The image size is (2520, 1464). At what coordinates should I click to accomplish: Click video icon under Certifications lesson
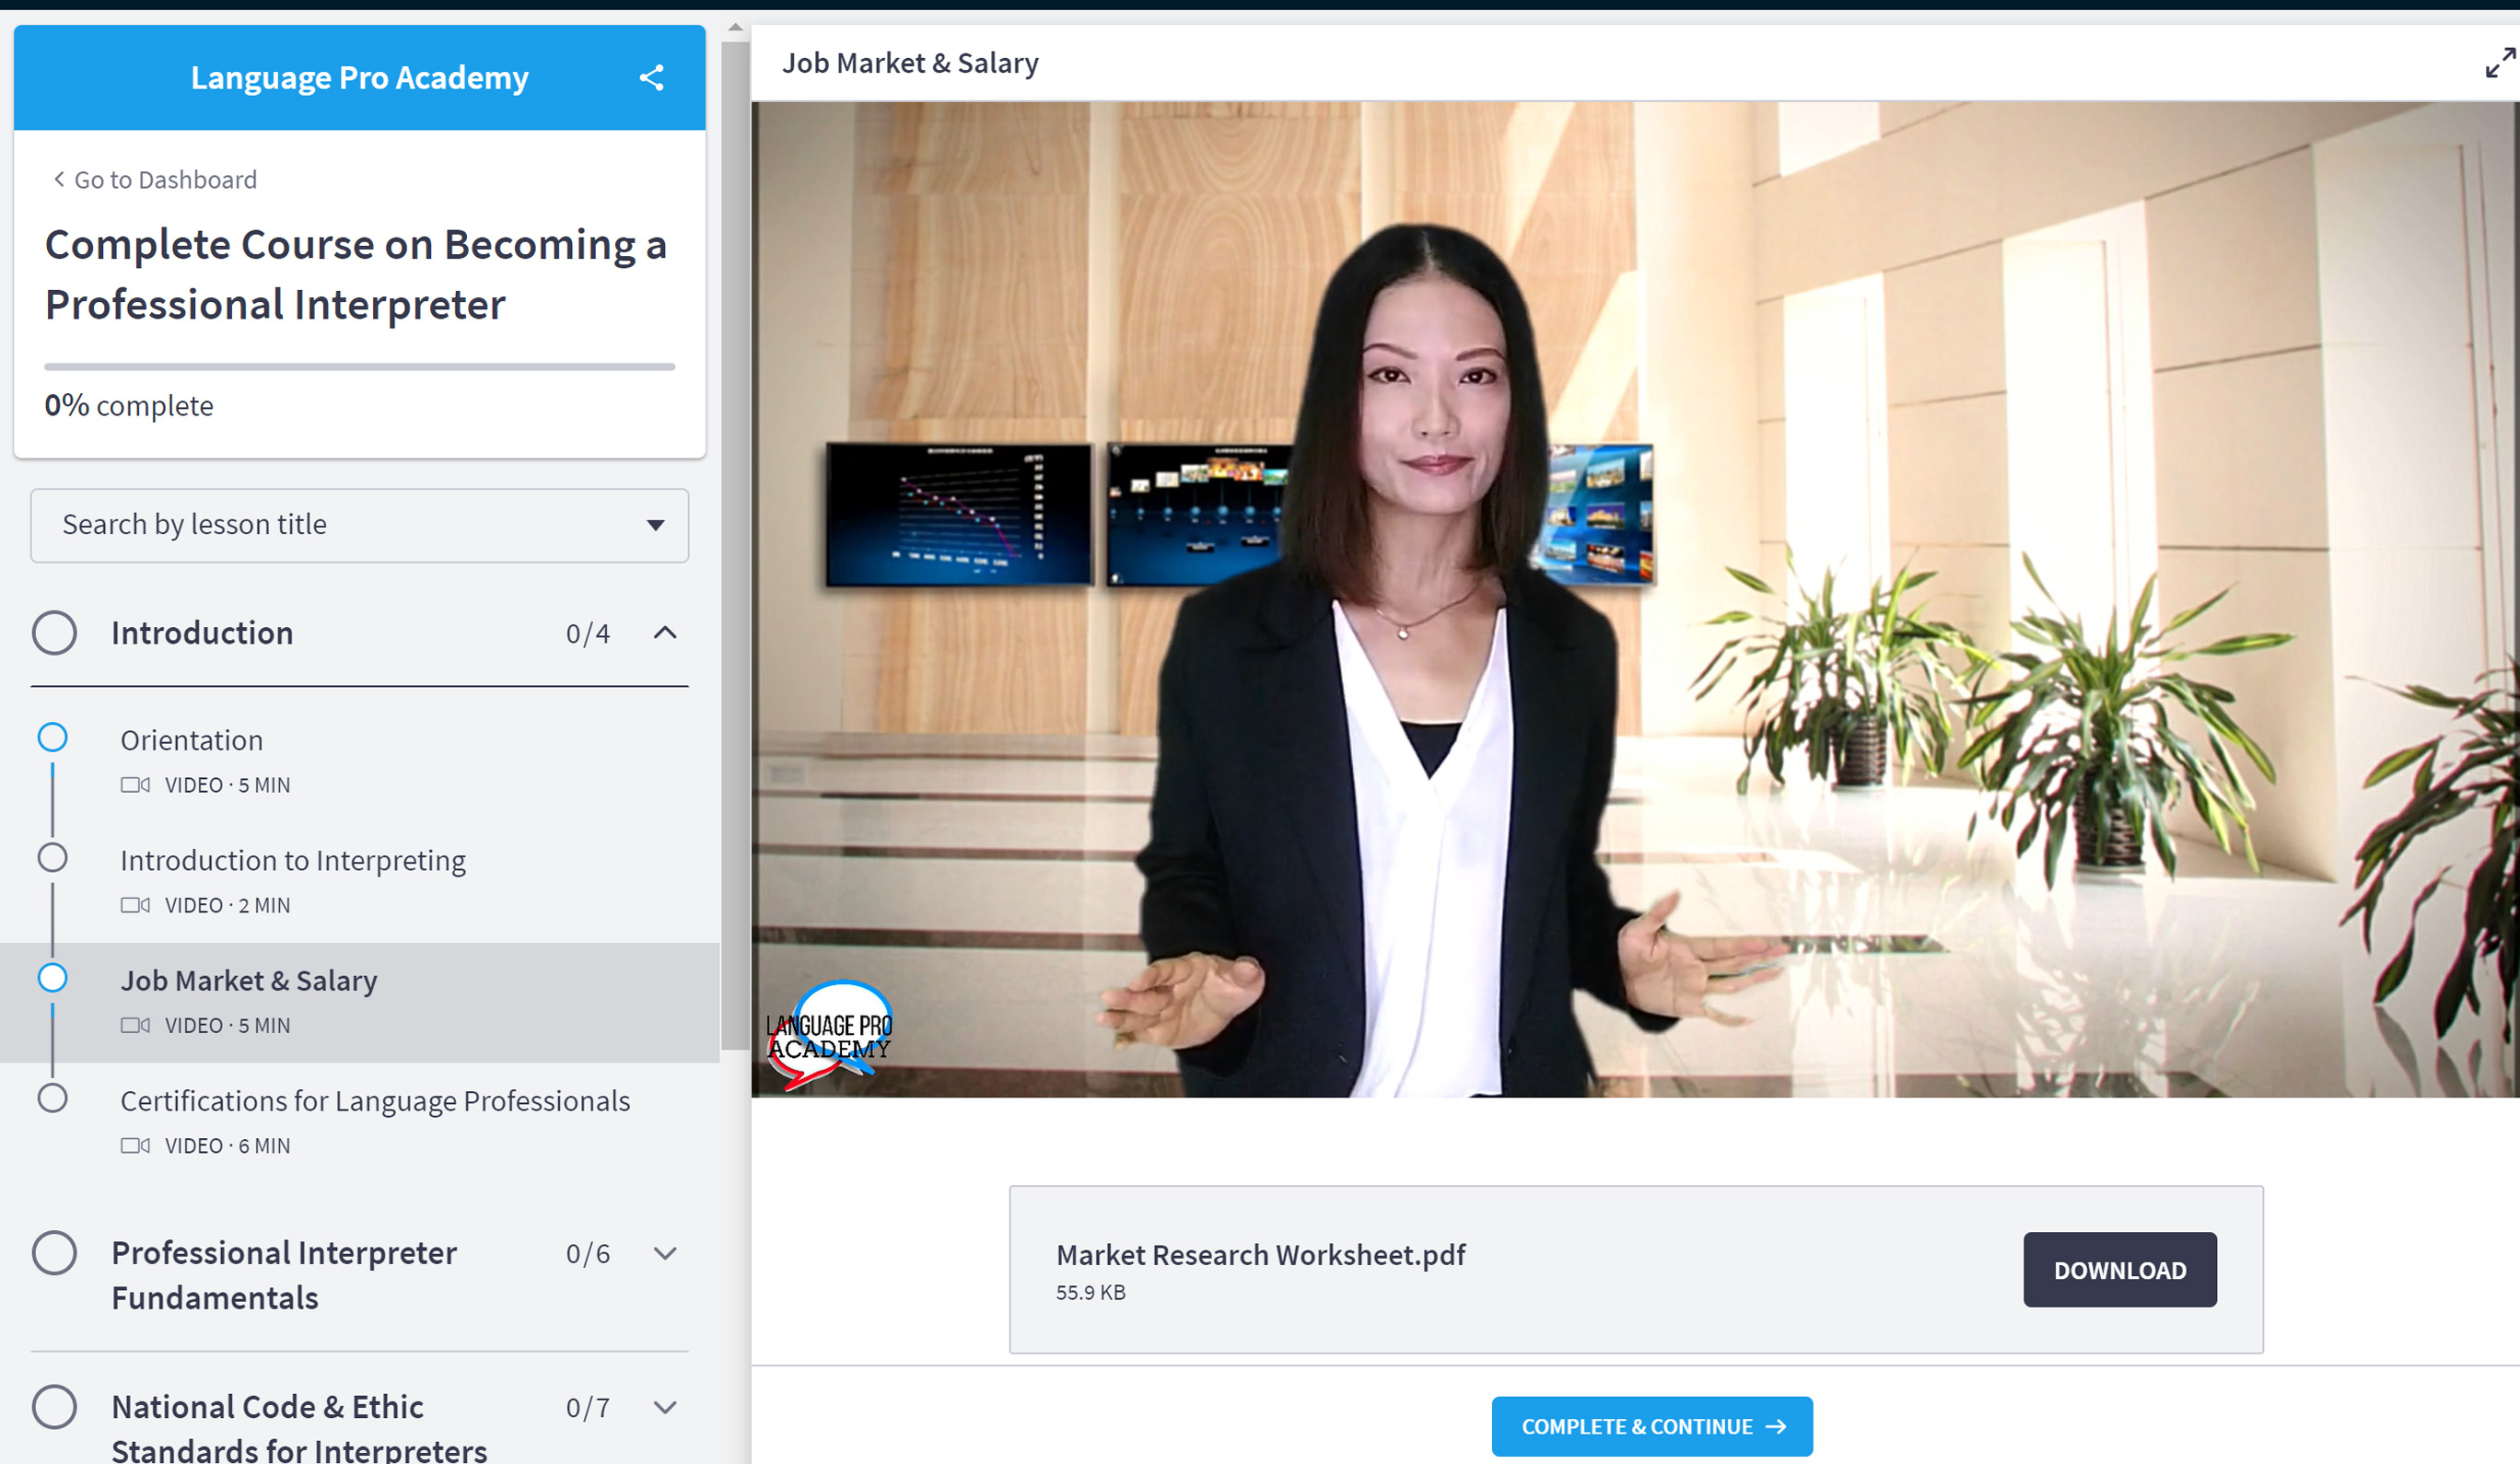coord(135,1146)
